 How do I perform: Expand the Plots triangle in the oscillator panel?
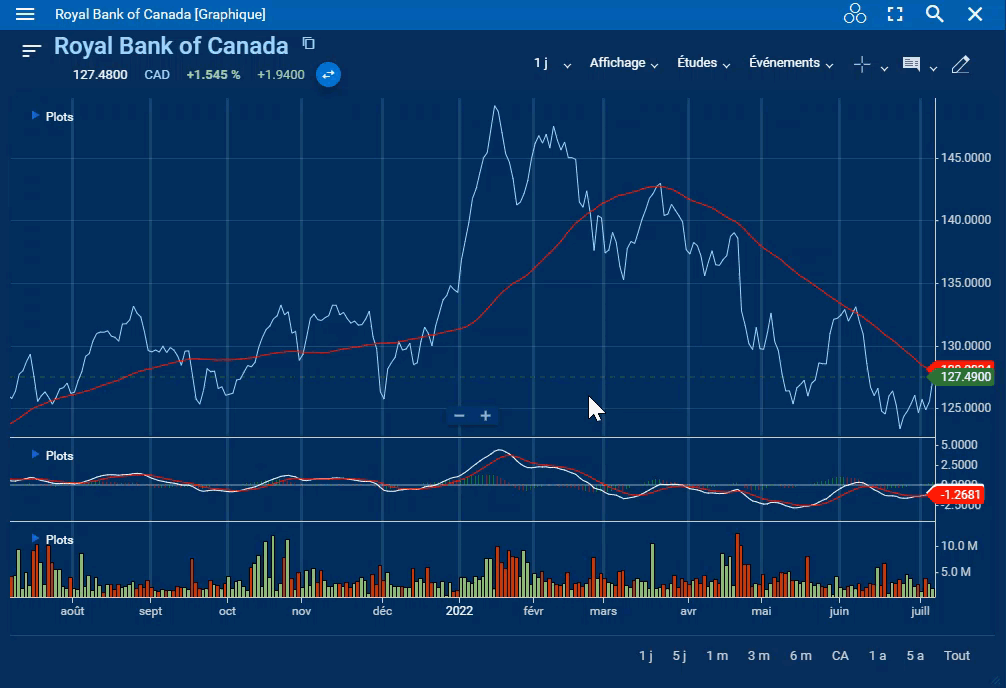(x=36, y=455)
